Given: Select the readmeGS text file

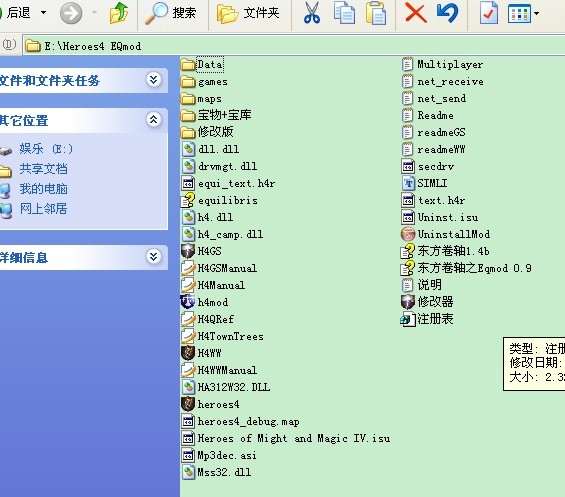Looking at the screenshot, I should click(433, 132).
